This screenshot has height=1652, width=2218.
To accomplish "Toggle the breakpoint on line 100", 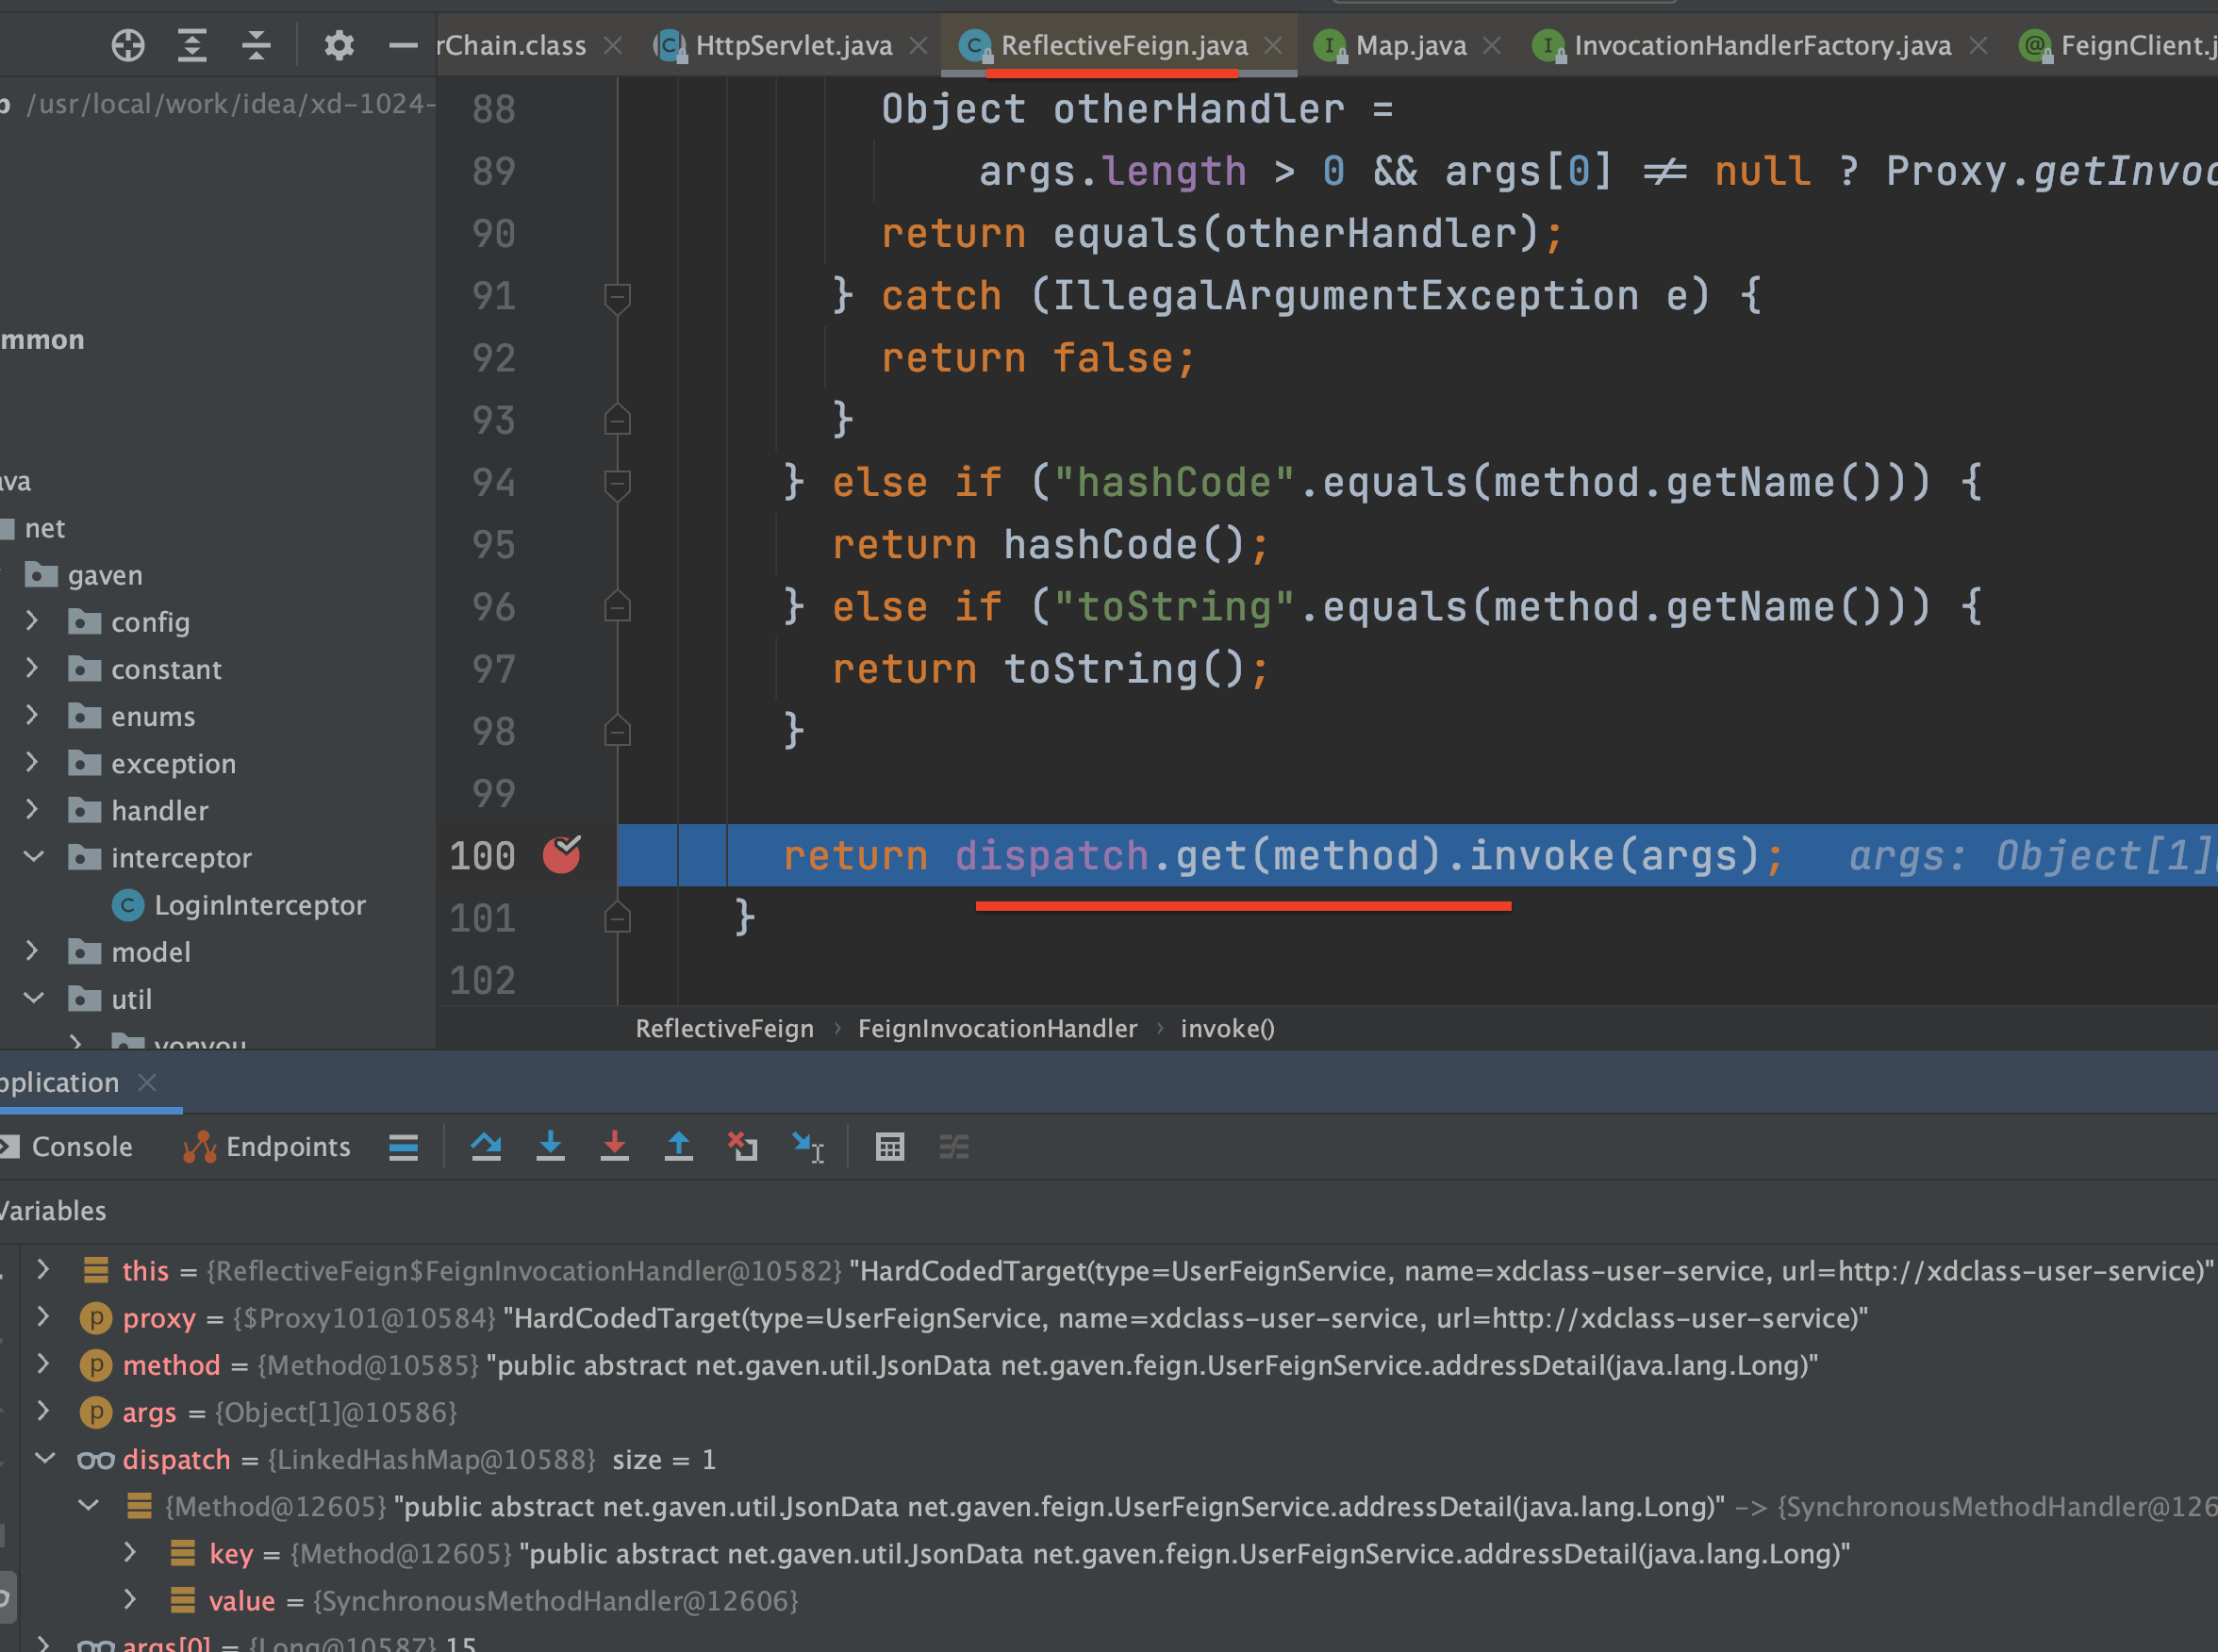I will point(562,855).
